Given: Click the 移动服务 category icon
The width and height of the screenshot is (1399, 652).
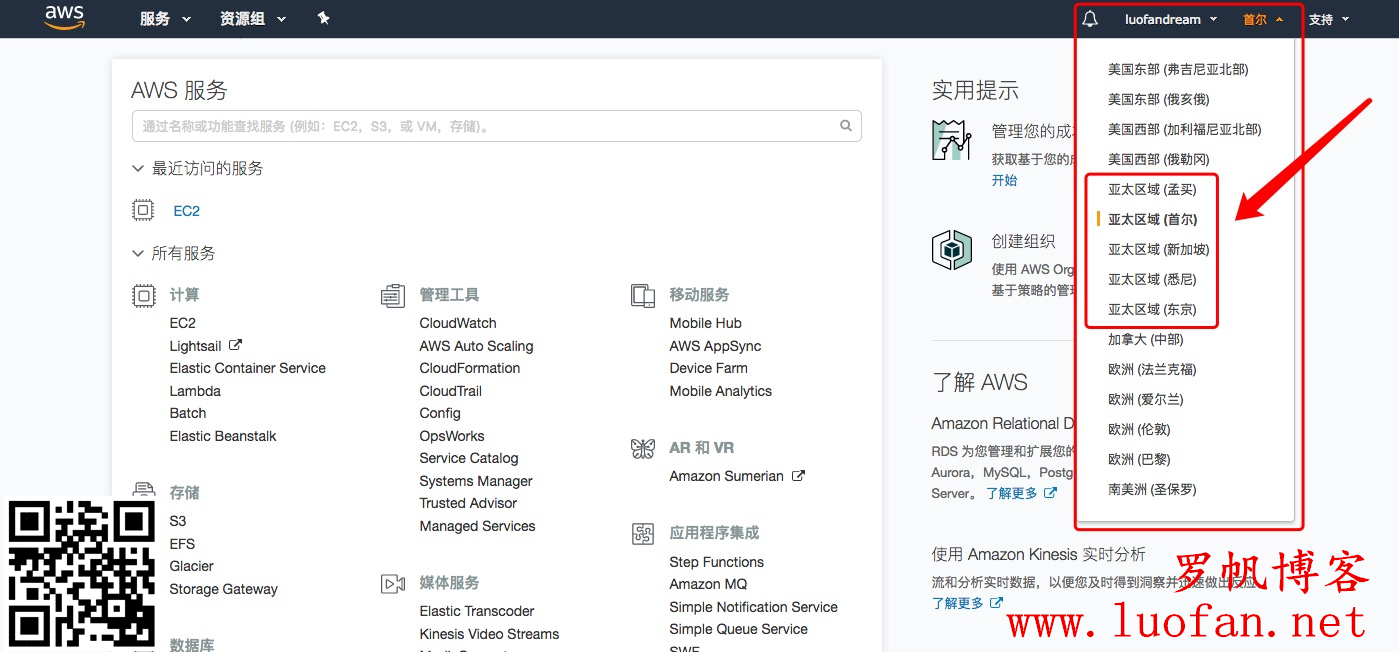Looking at the screenshot, I should coord(643,295).
